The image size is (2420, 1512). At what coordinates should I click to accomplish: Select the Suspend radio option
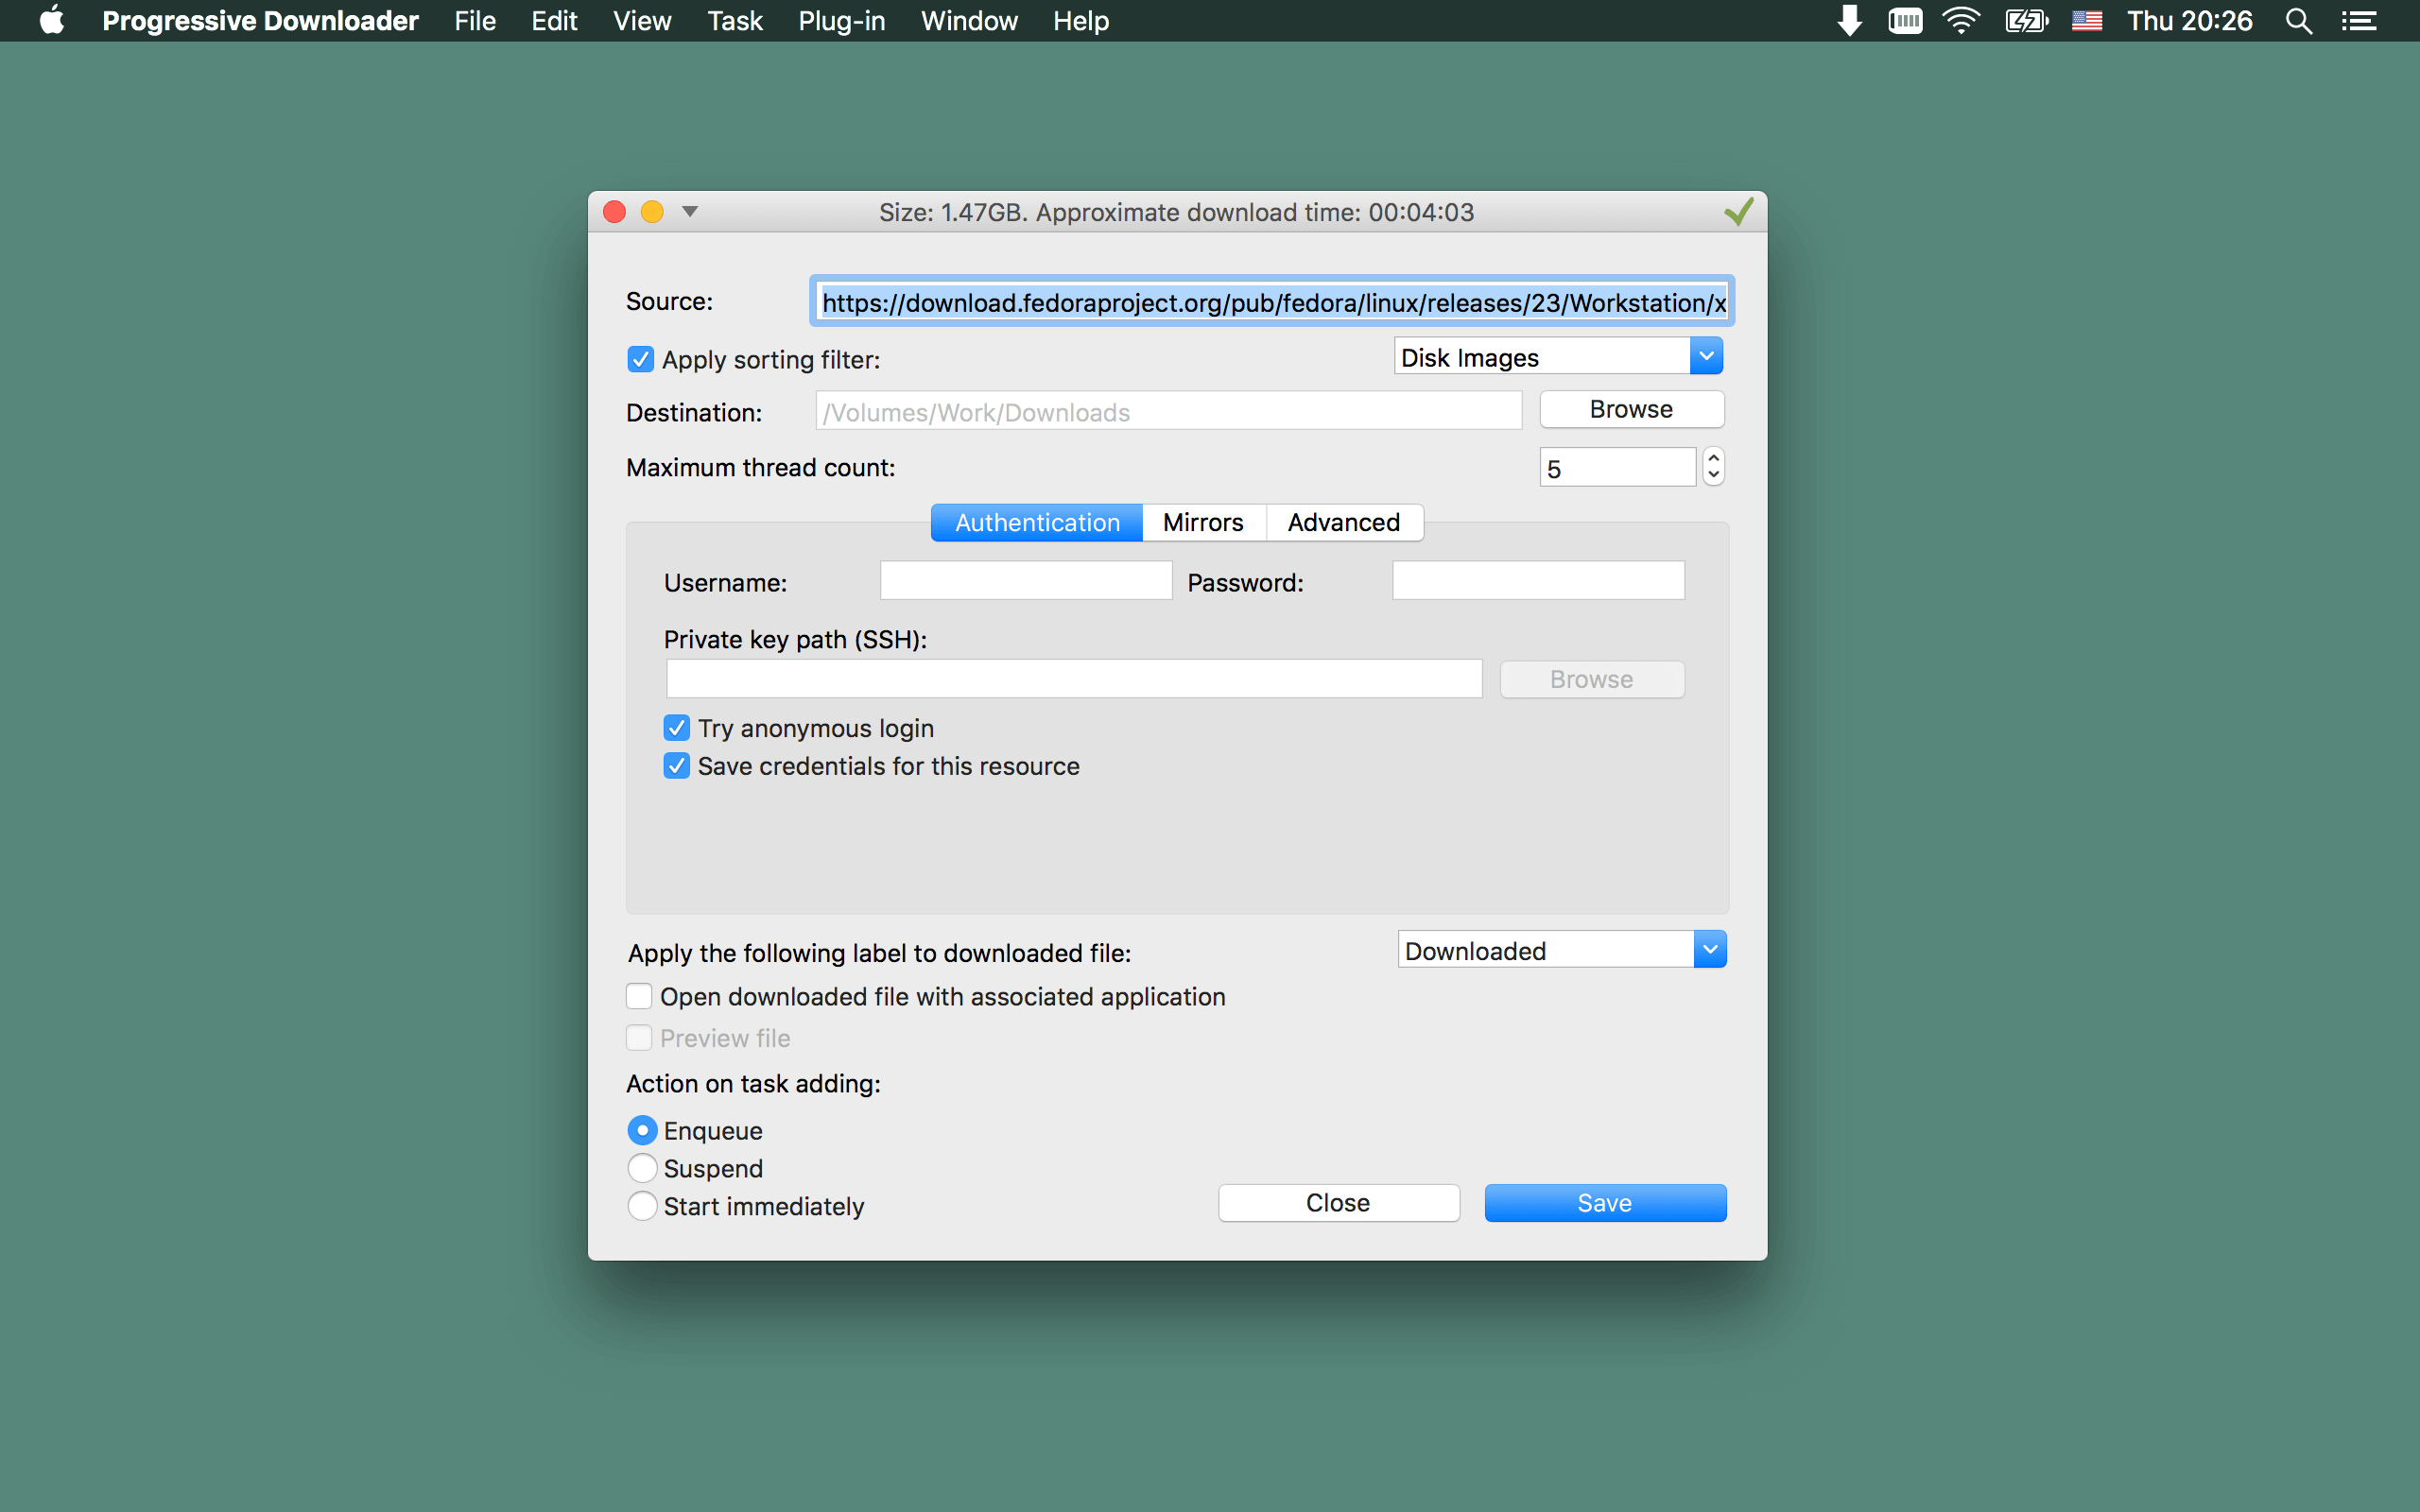(x=642, y=1168)
